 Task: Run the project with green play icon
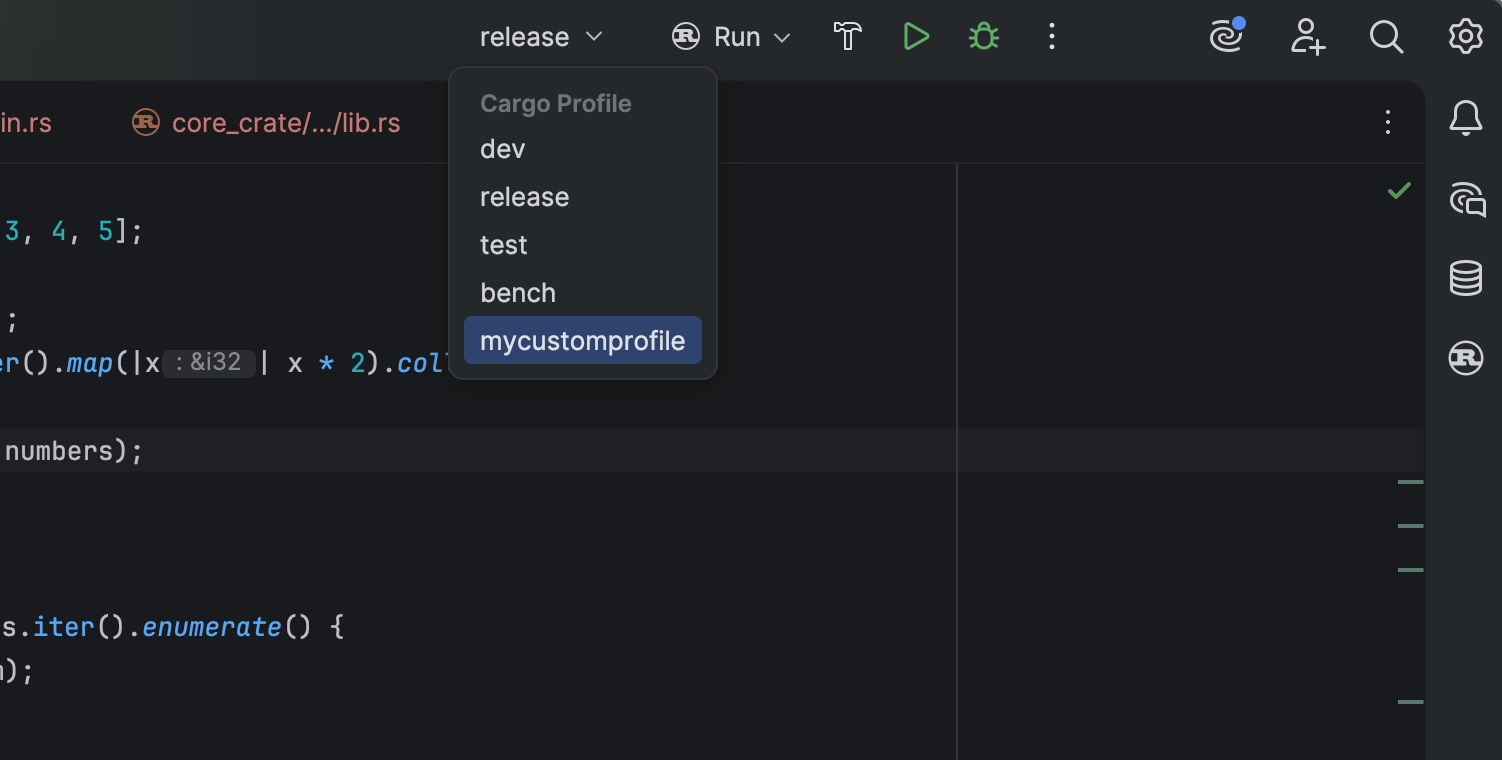tap(915, 37)
